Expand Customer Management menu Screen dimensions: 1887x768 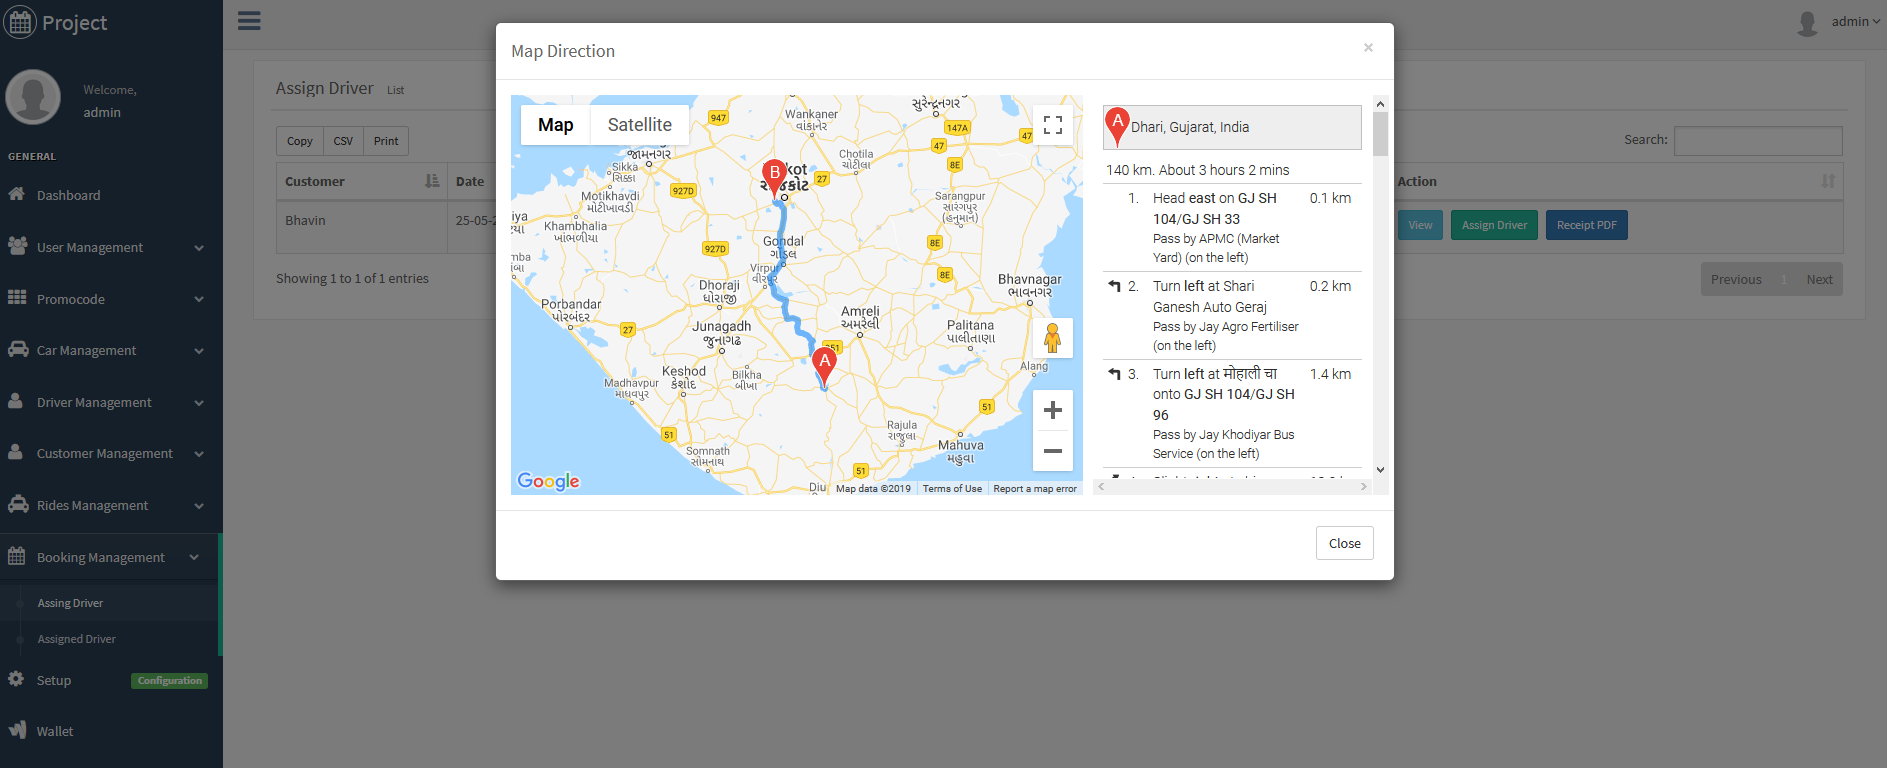(111, 453)
